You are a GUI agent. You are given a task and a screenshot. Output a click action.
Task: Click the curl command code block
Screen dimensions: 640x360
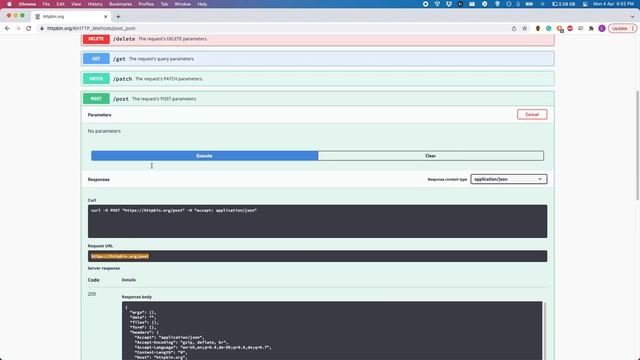(x=318, y=221)
